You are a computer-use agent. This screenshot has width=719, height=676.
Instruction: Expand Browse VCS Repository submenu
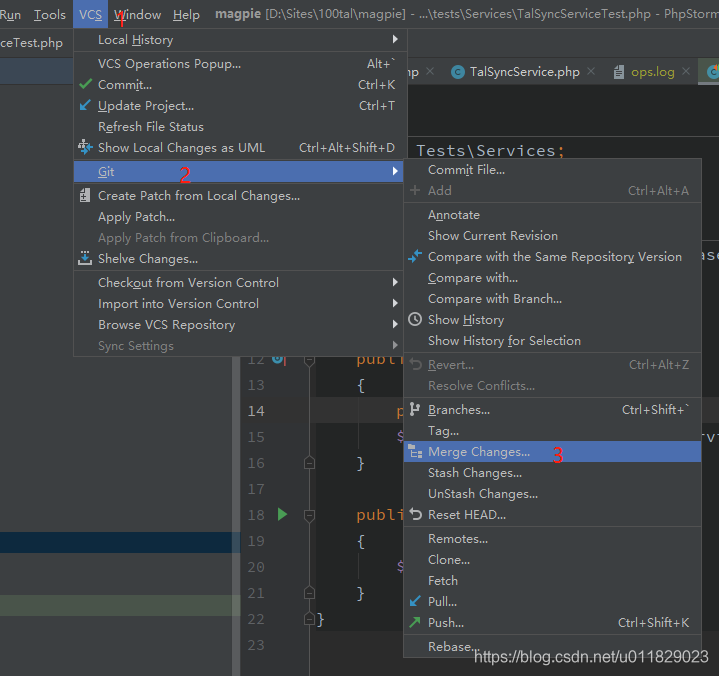point(395,324)
